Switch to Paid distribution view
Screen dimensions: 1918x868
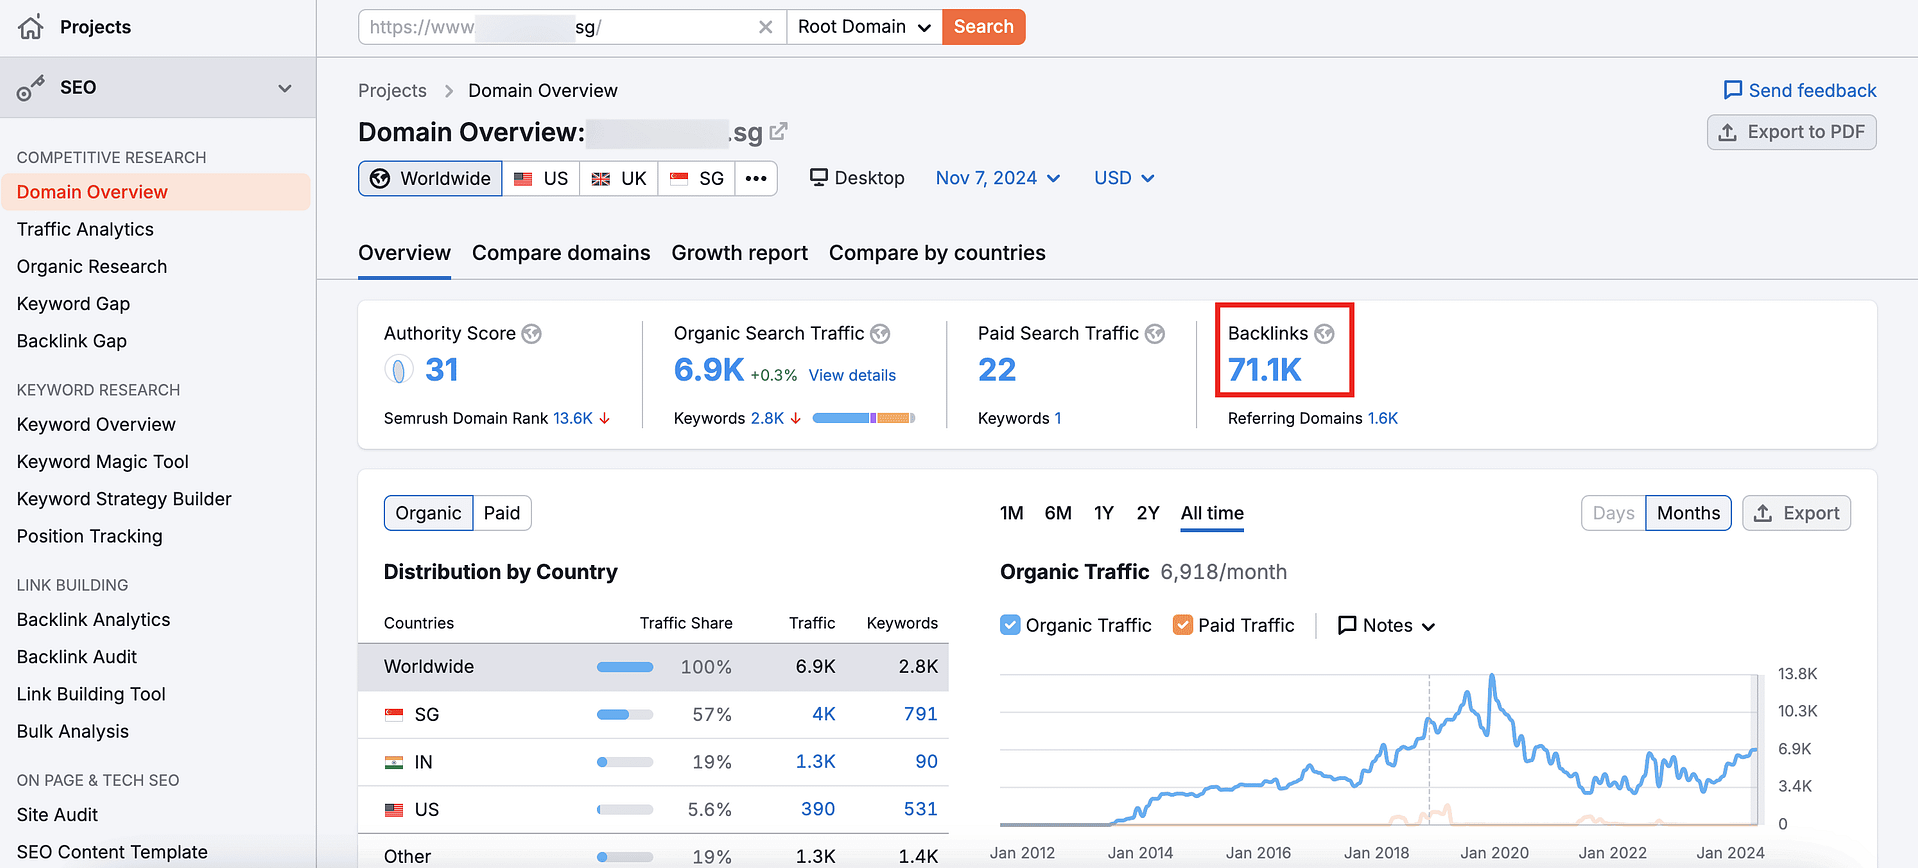pos(502,513)
